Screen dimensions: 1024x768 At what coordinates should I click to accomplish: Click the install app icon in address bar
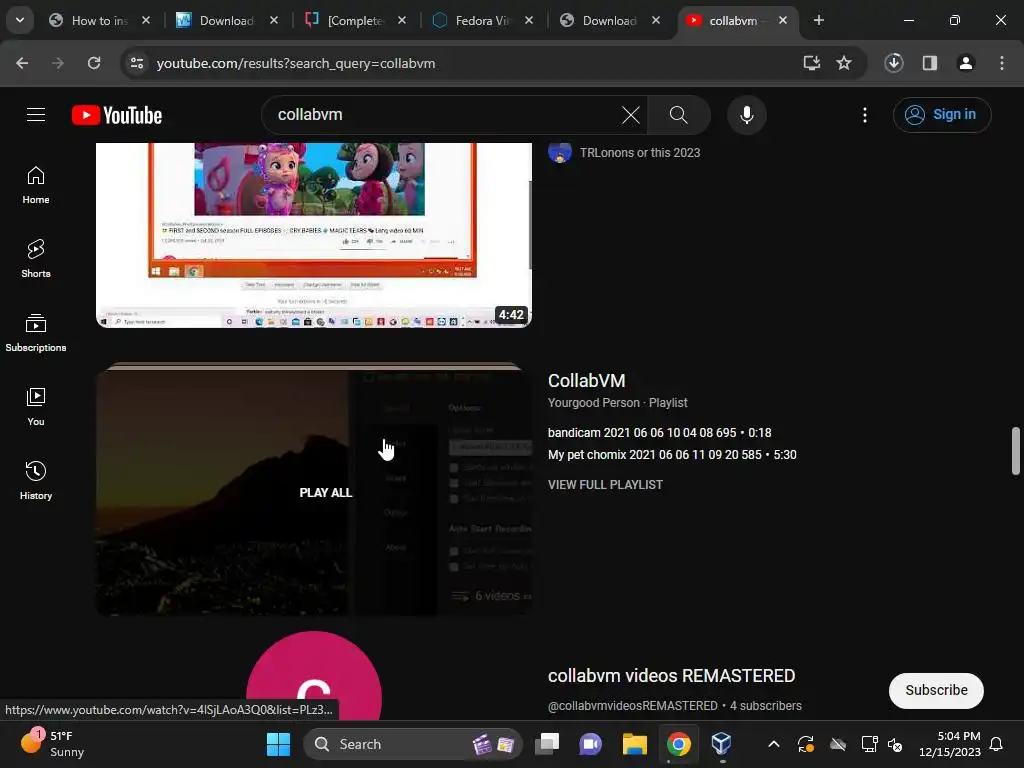click(x=812, y=63)
